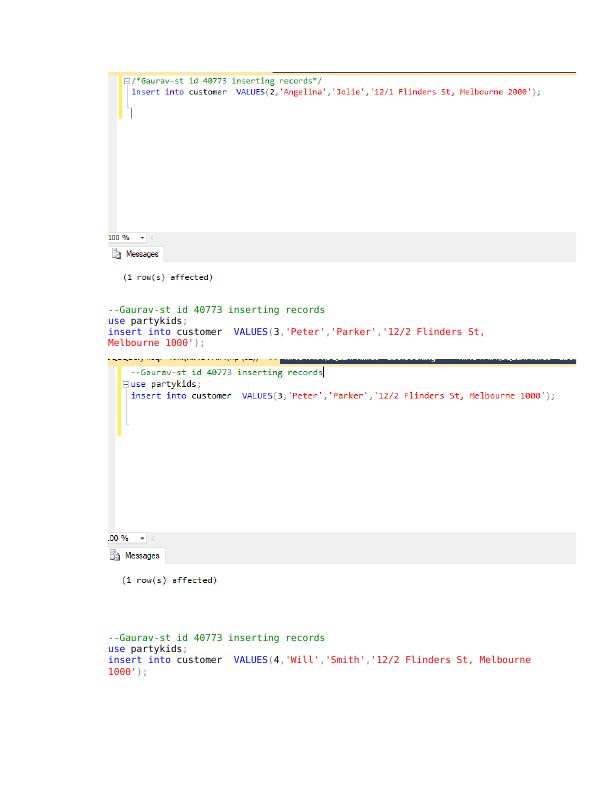Open zoom dropdown in upper query editor

[x=142, y=238]
